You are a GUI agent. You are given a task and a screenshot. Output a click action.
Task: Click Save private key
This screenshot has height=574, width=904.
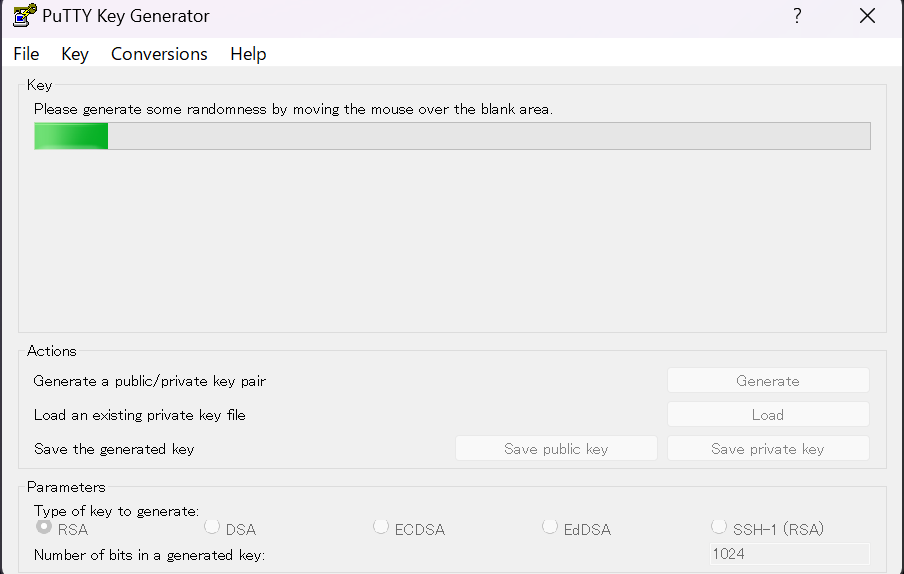point(768,449)
